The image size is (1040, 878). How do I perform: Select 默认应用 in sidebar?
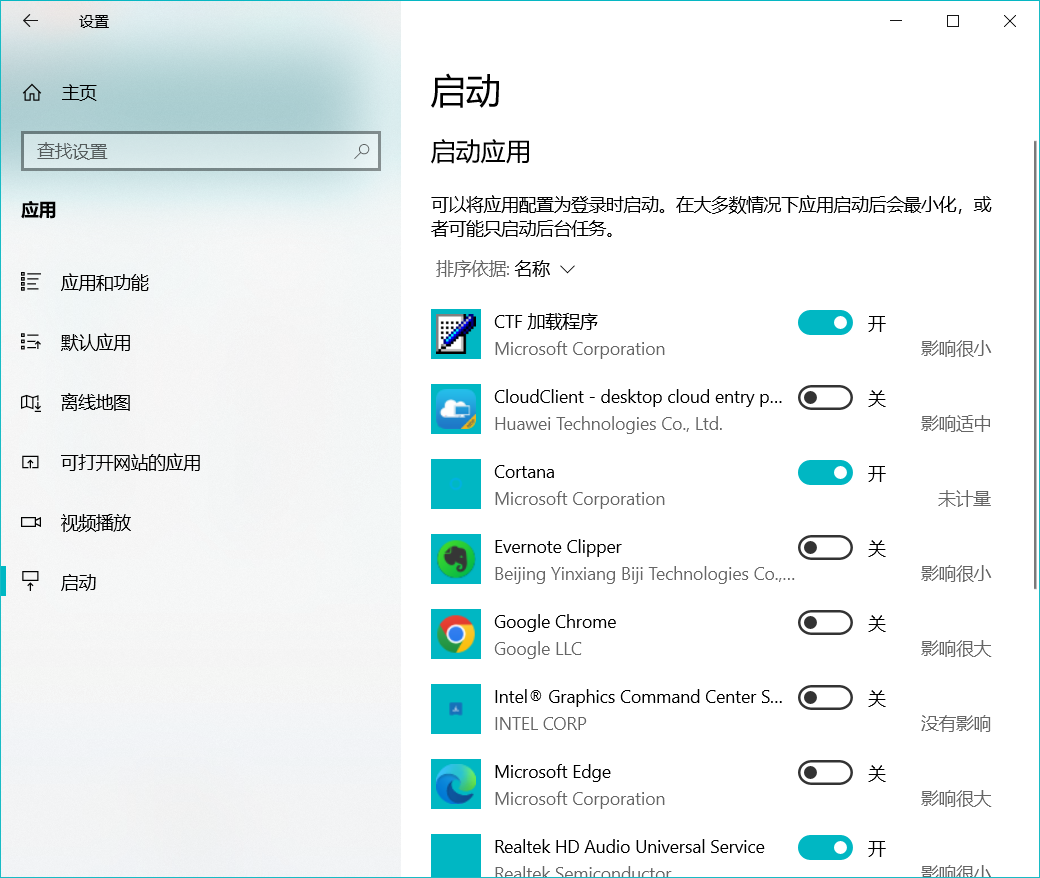(200, 342)
